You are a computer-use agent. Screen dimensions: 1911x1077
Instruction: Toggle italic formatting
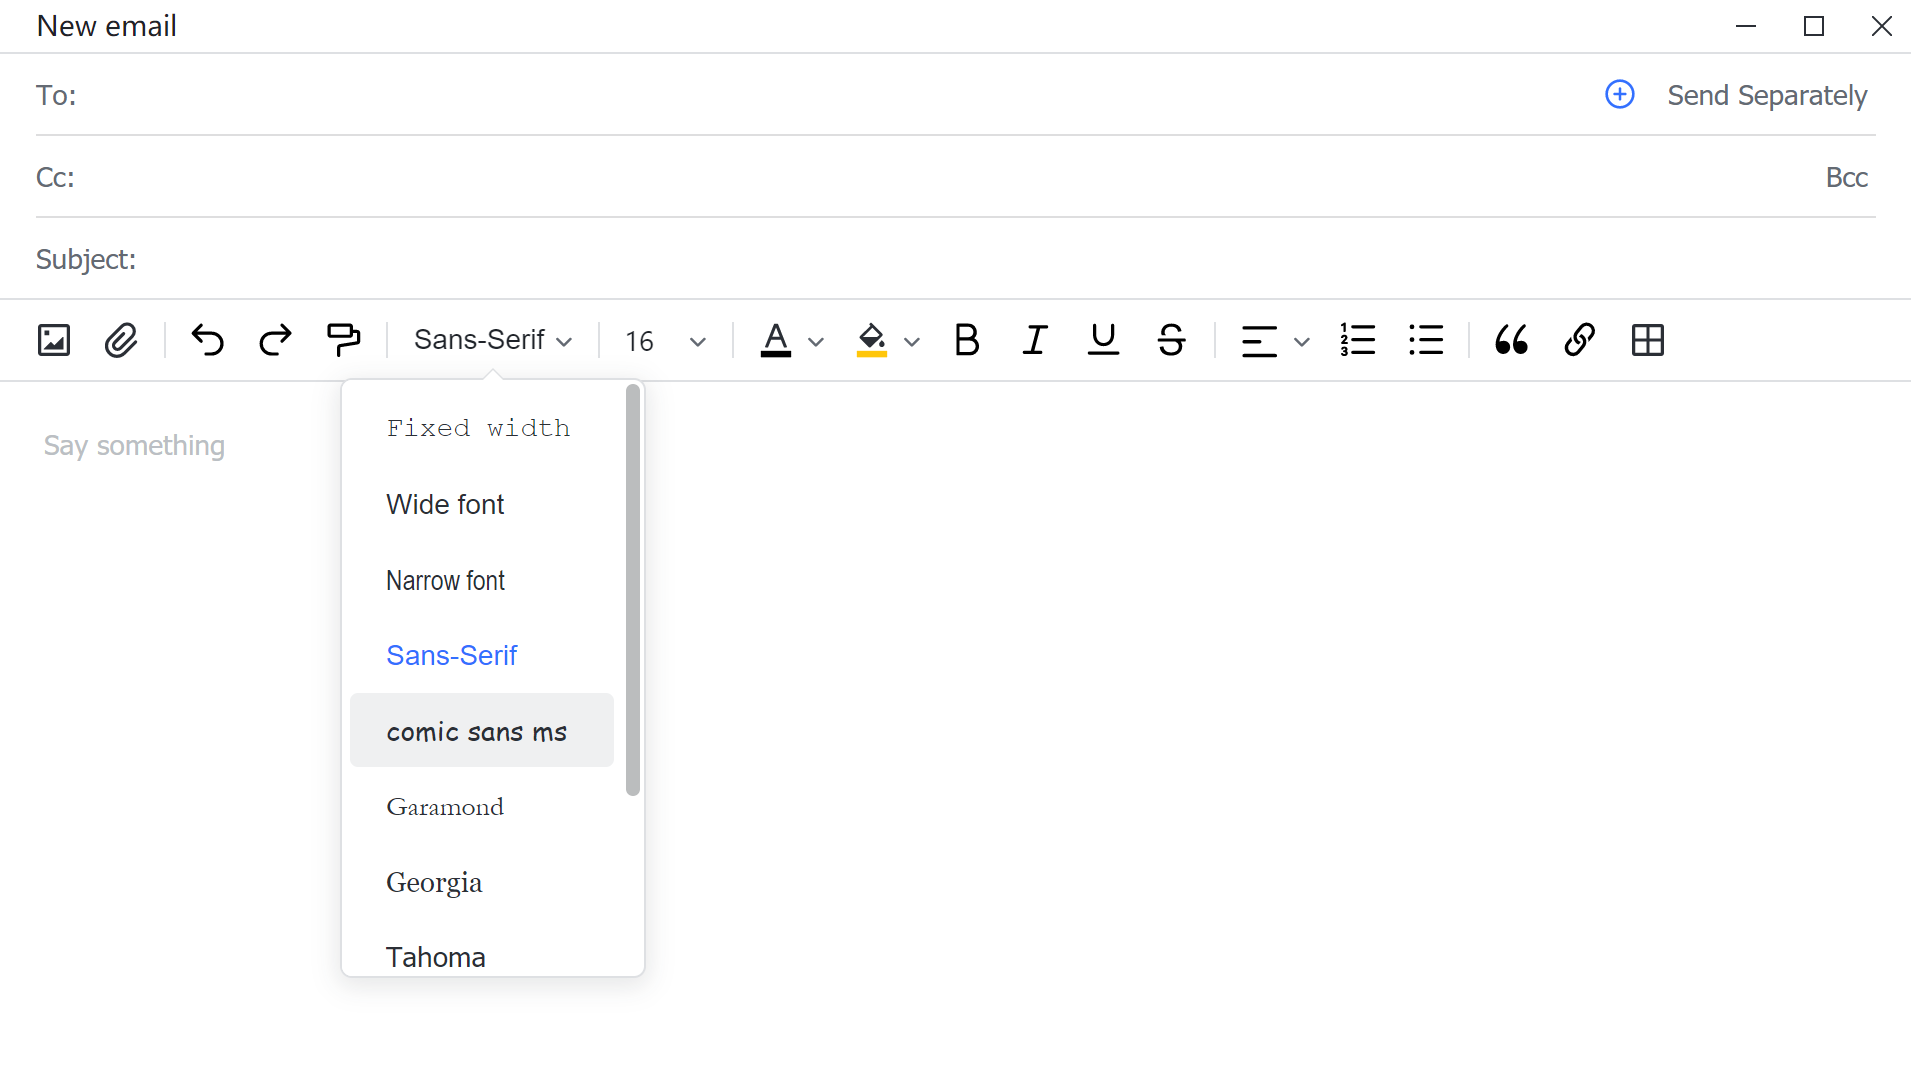coord(1035,340)
